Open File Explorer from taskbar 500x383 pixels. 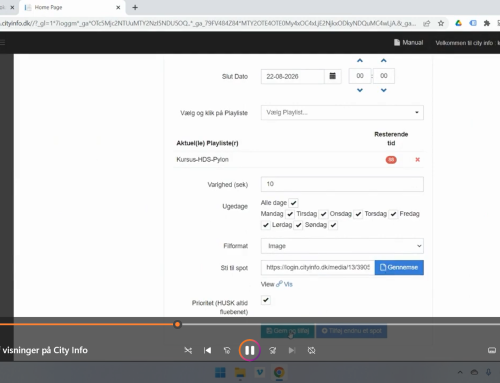click(x=240, y=372)
